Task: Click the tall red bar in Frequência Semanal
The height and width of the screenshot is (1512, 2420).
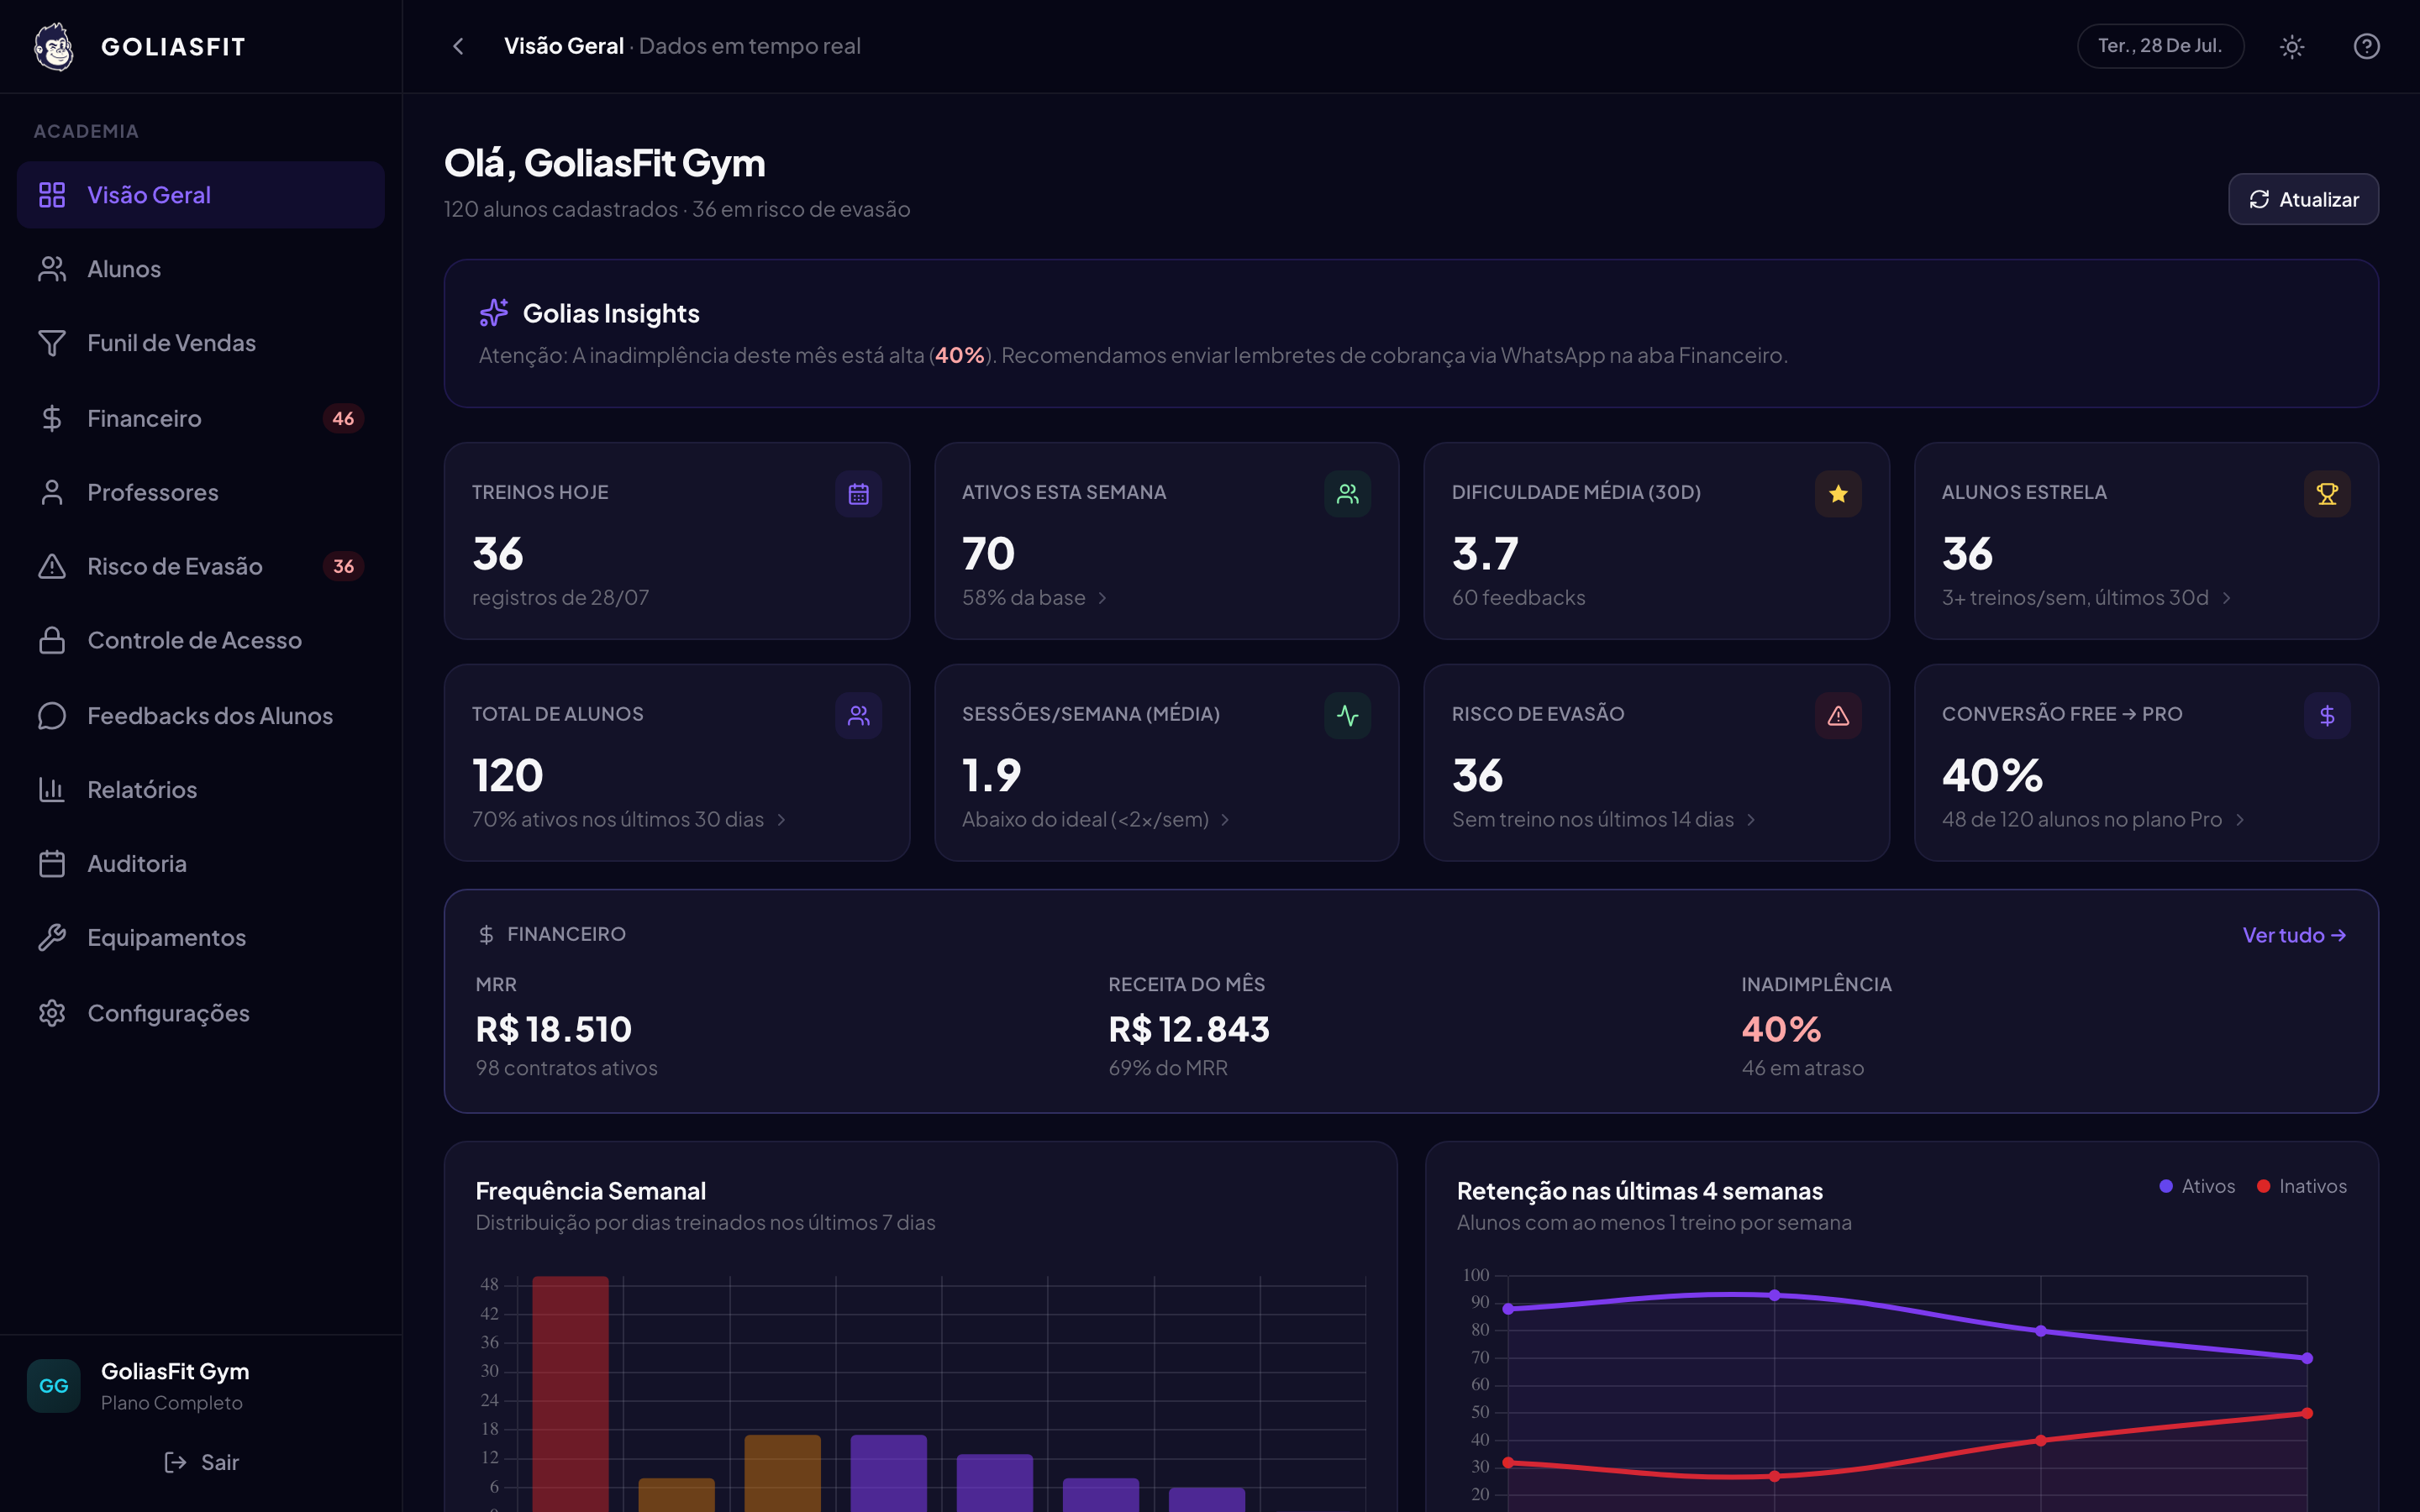Action: (570, 1394)
